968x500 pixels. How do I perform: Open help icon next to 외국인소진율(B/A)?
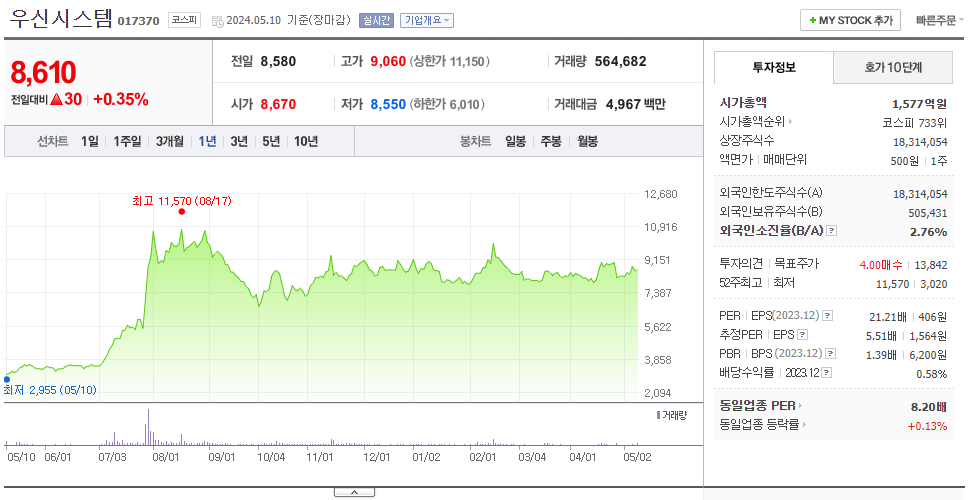click(832, 231)
